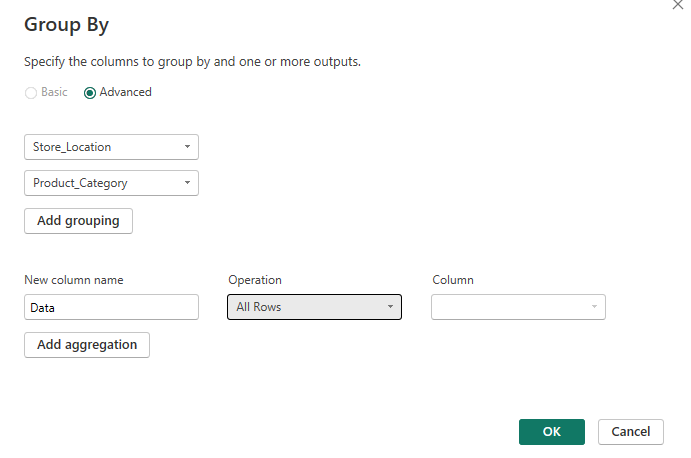Open the Store_Location grouping dropdown
The height and width of the screenshot is (458, 691).
111,147
